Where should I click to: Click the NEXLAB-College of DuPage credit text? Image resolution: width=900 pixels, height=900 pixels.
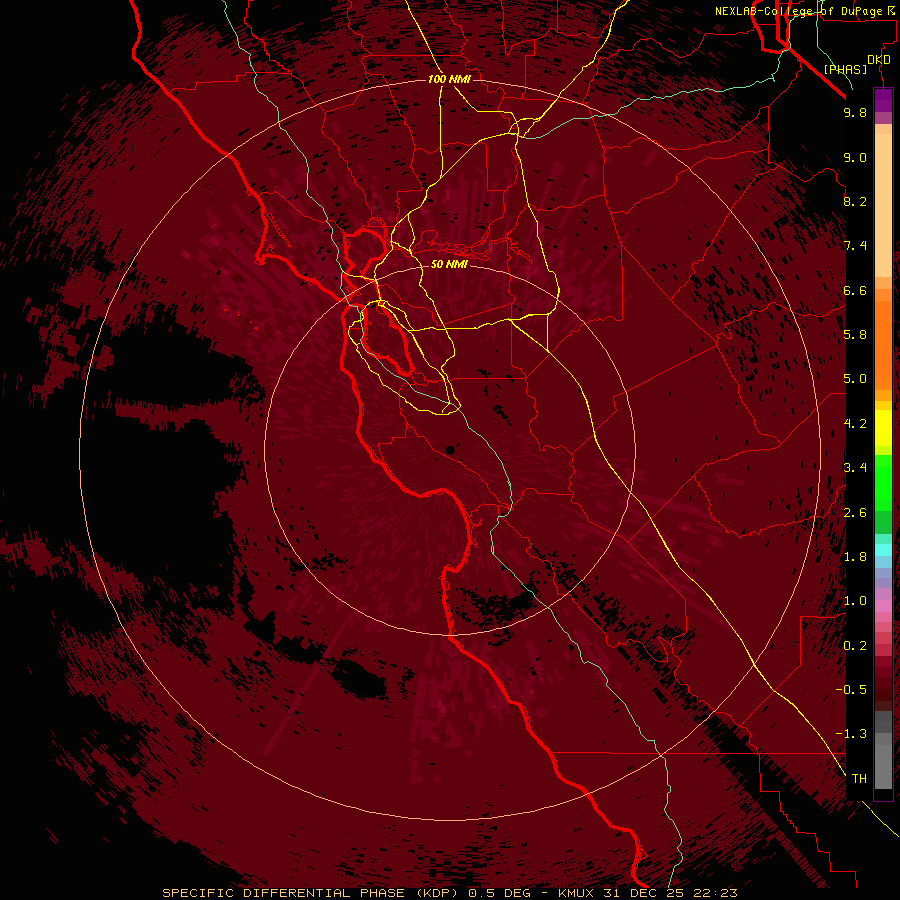(x=798, y=11)
